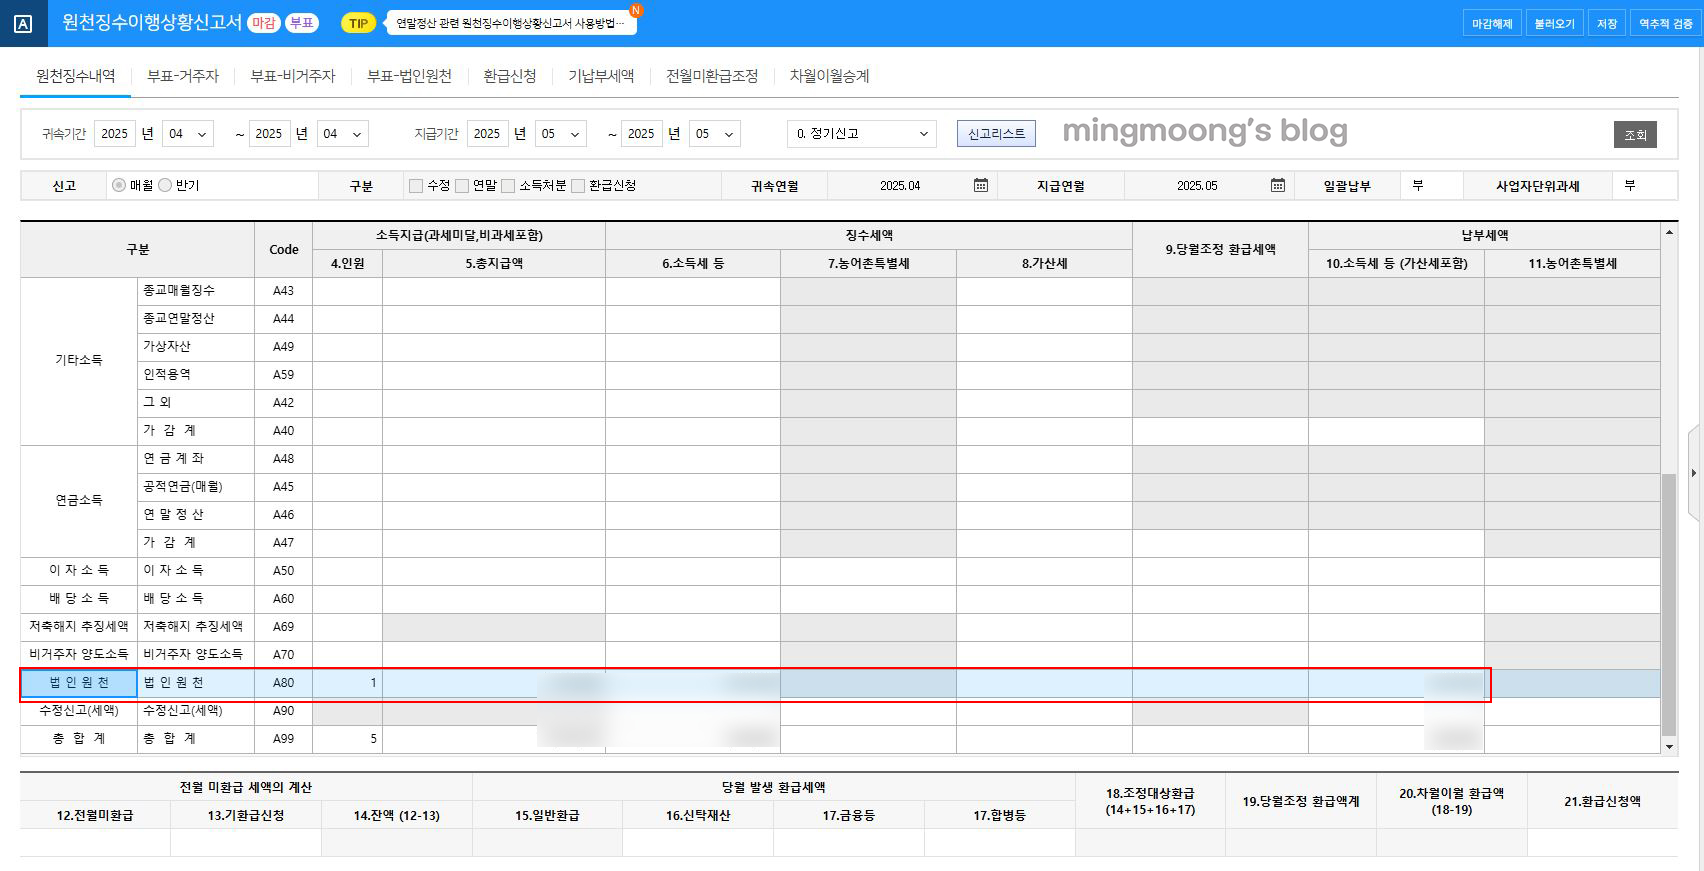Open 귀속기간 start month dropdown
Viewport: 1704px width, 871px height.
point(189,133)
